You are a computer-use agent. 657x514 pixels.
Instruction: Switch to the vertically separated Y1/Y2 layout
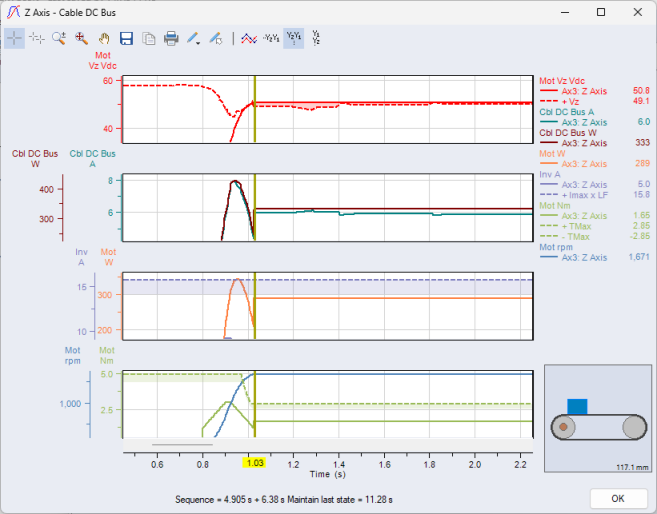coord(316,38)
